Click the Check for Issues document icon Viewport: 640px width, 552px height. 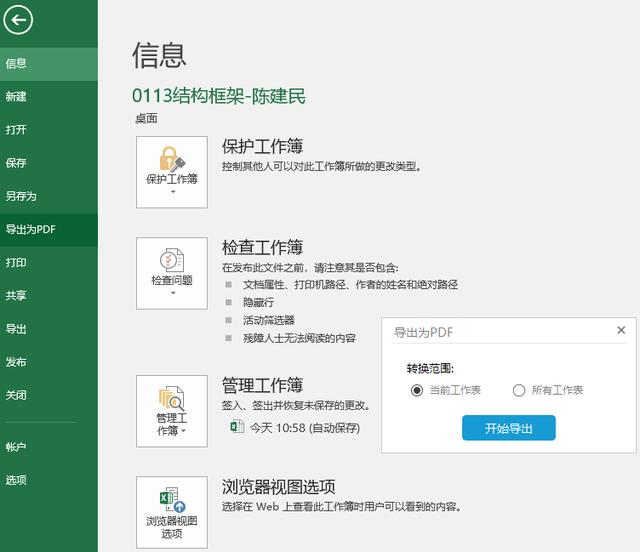click(172, 260)
